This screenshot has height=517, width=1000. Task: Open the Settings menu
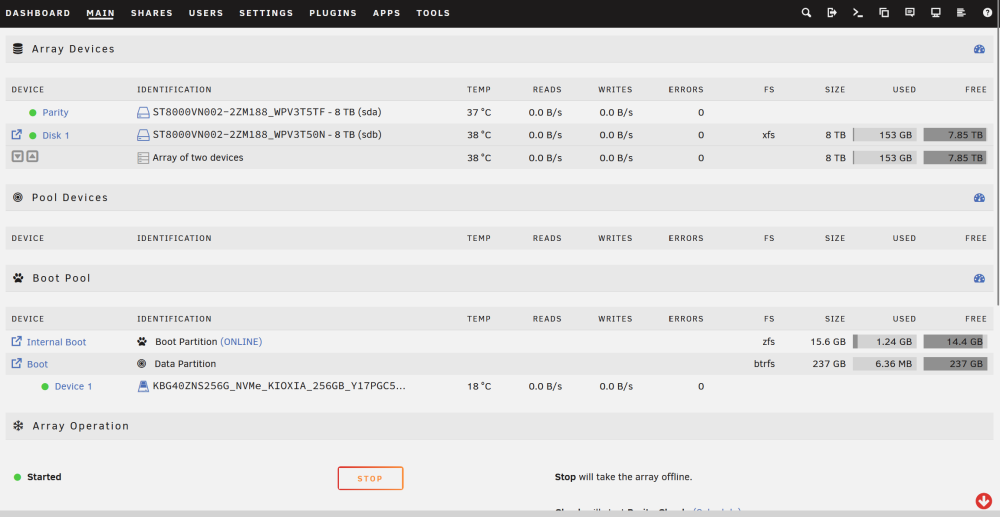tap(266, 13)
